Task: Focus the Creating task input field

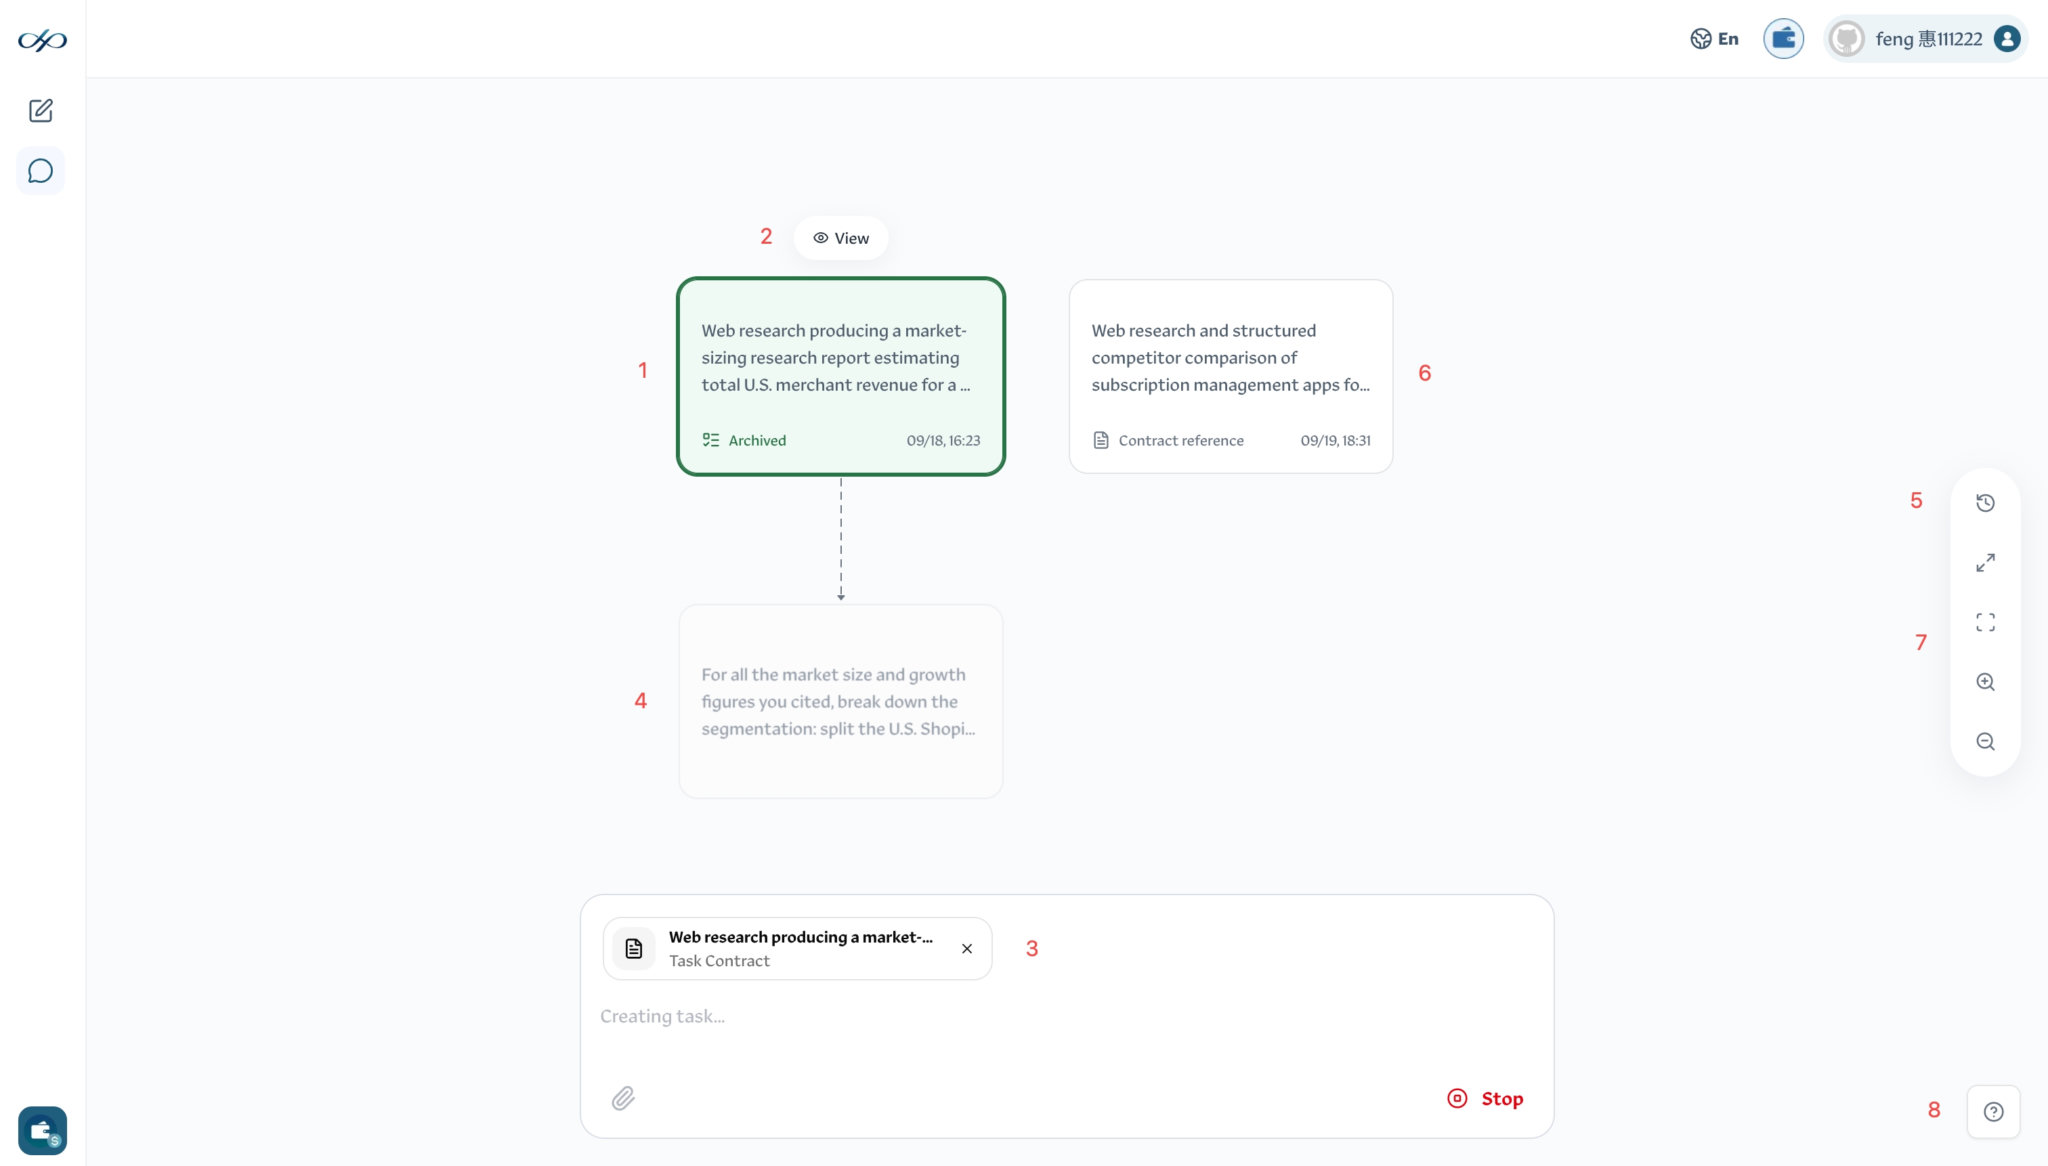Action: (x=1066, y=1017)
